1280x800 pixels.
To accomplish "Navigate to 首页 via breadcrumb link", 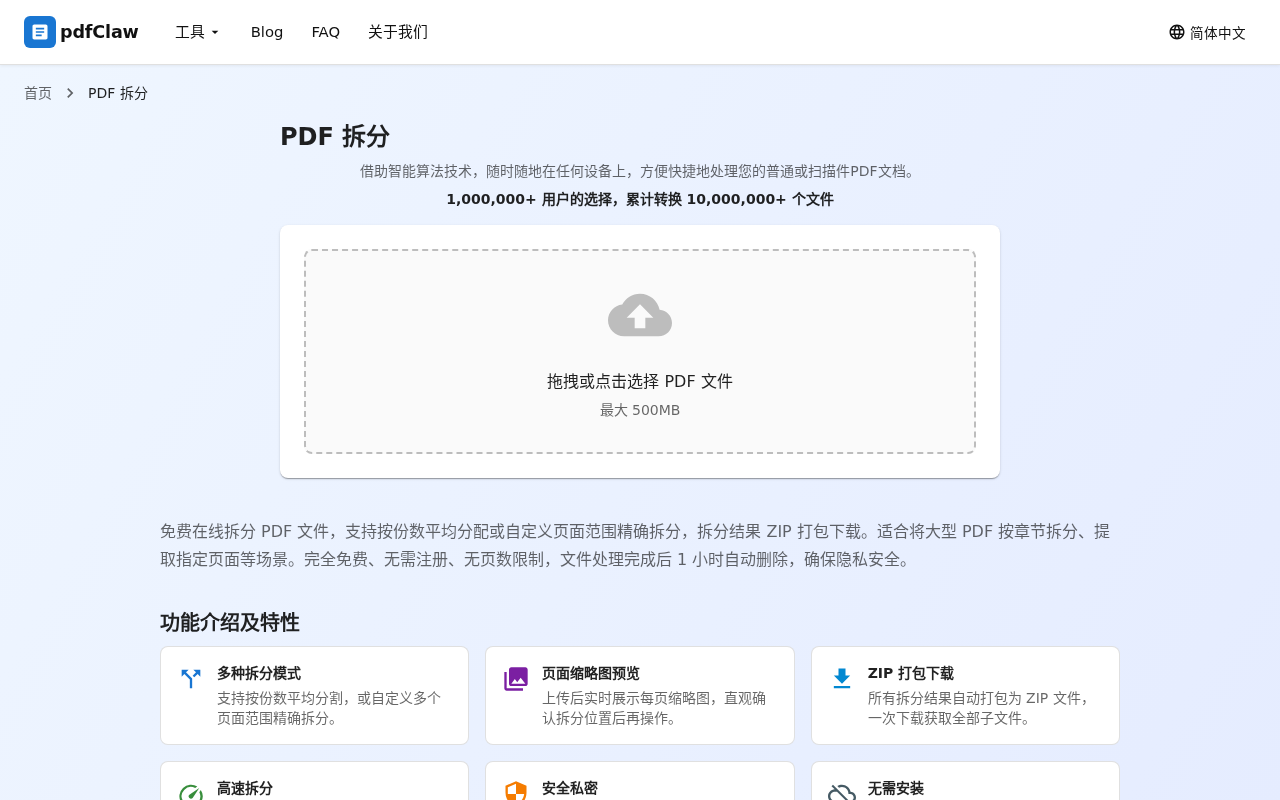I will click(x=38, y=93).
